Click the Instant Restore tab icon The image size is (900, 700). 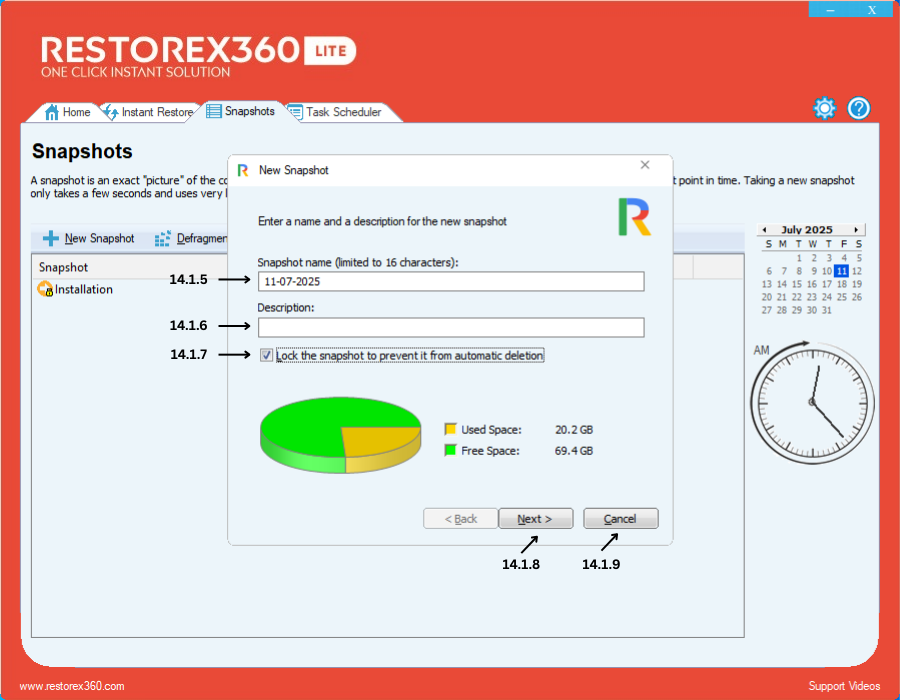tap(110, 112)
